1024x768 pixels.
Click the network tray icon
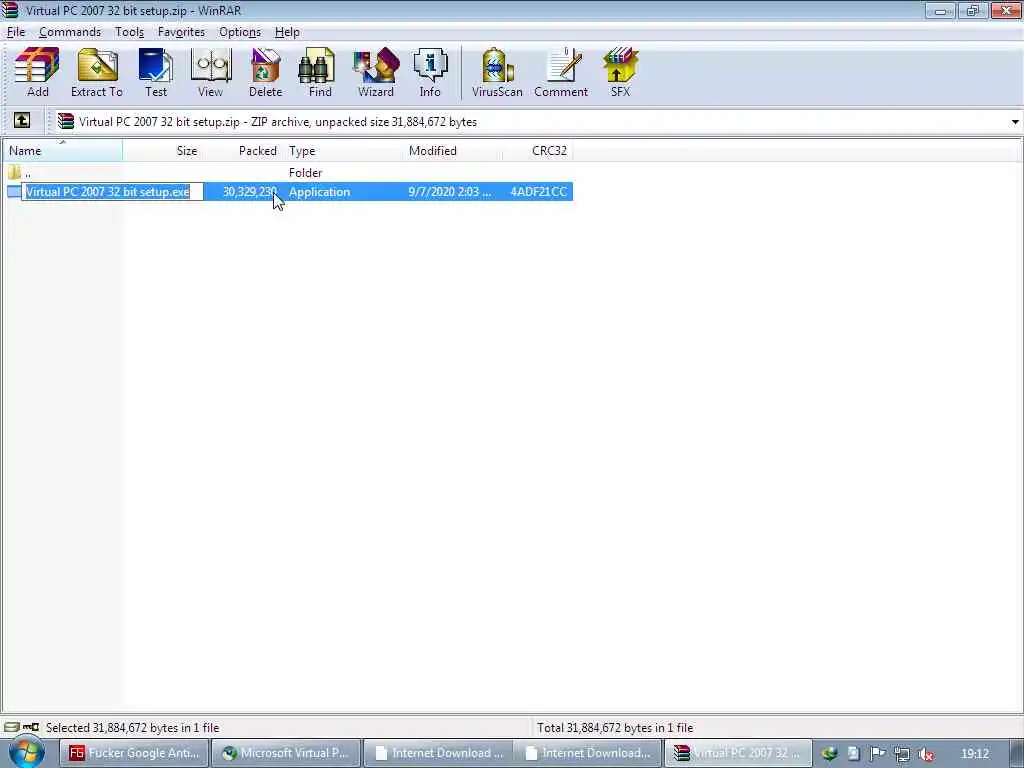pyautogui.click(x=902, y=754)
